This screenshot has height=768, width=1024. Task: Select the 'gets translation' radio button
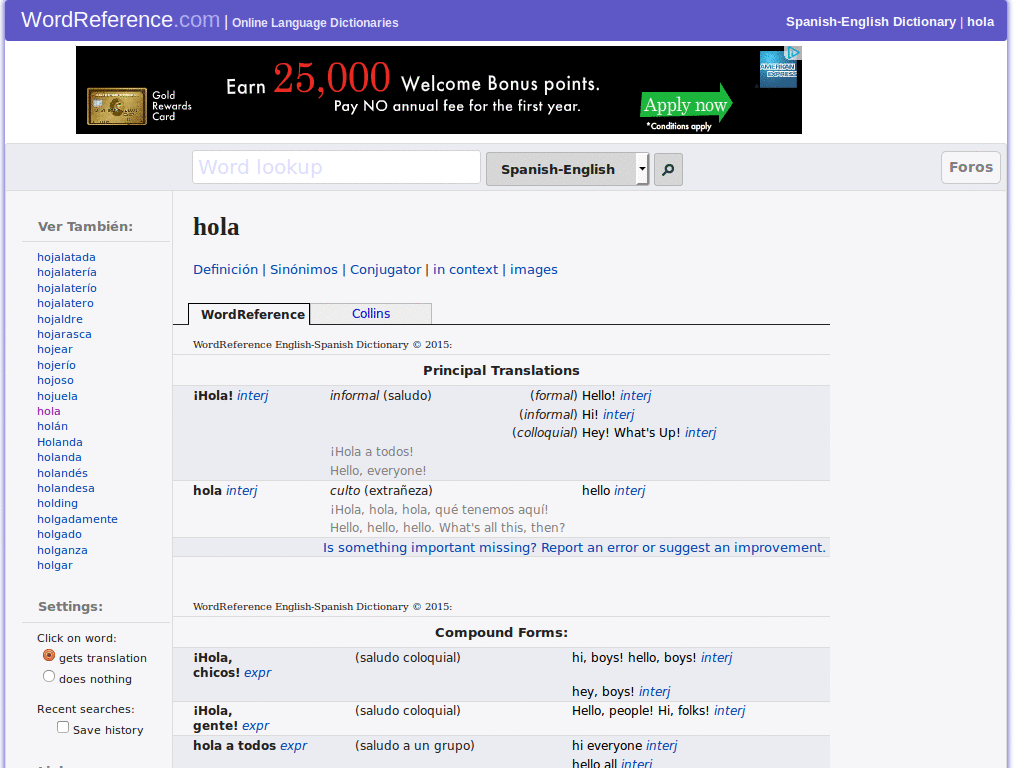(x=49, y=655)
